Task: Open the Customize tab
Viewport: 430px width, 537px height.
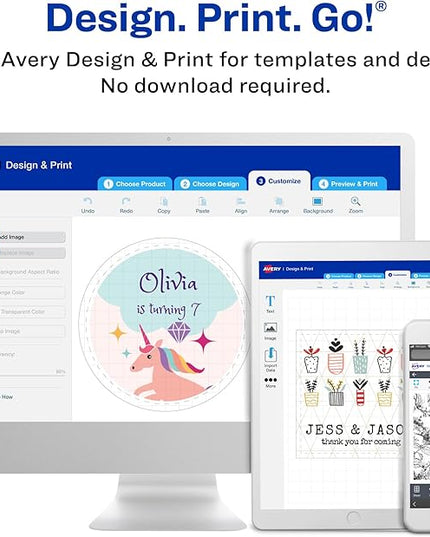Action: tap(279, 181)
